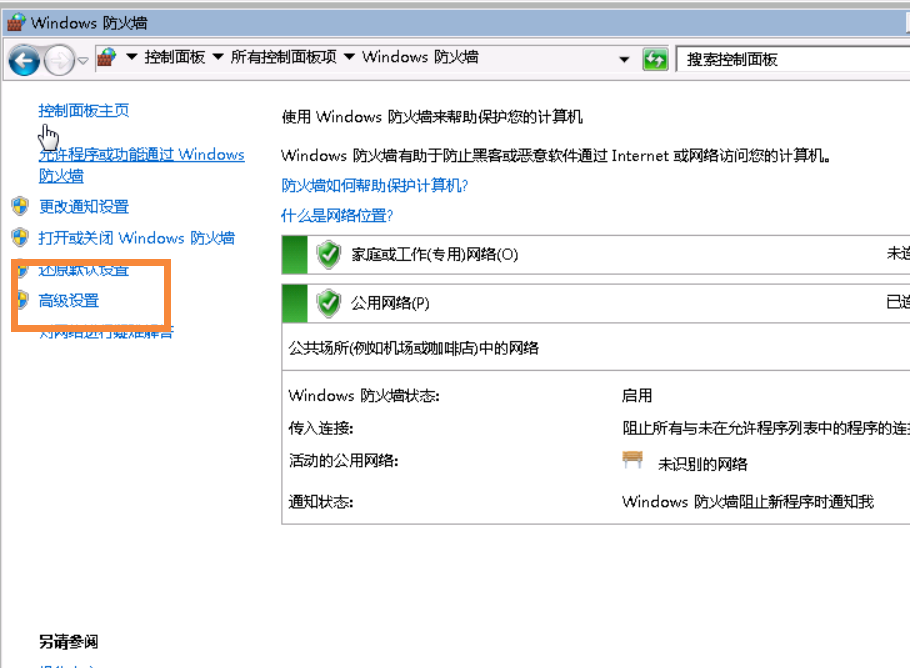
Task: Click green shield icon for 公用网络
Action: pos(329,303)
